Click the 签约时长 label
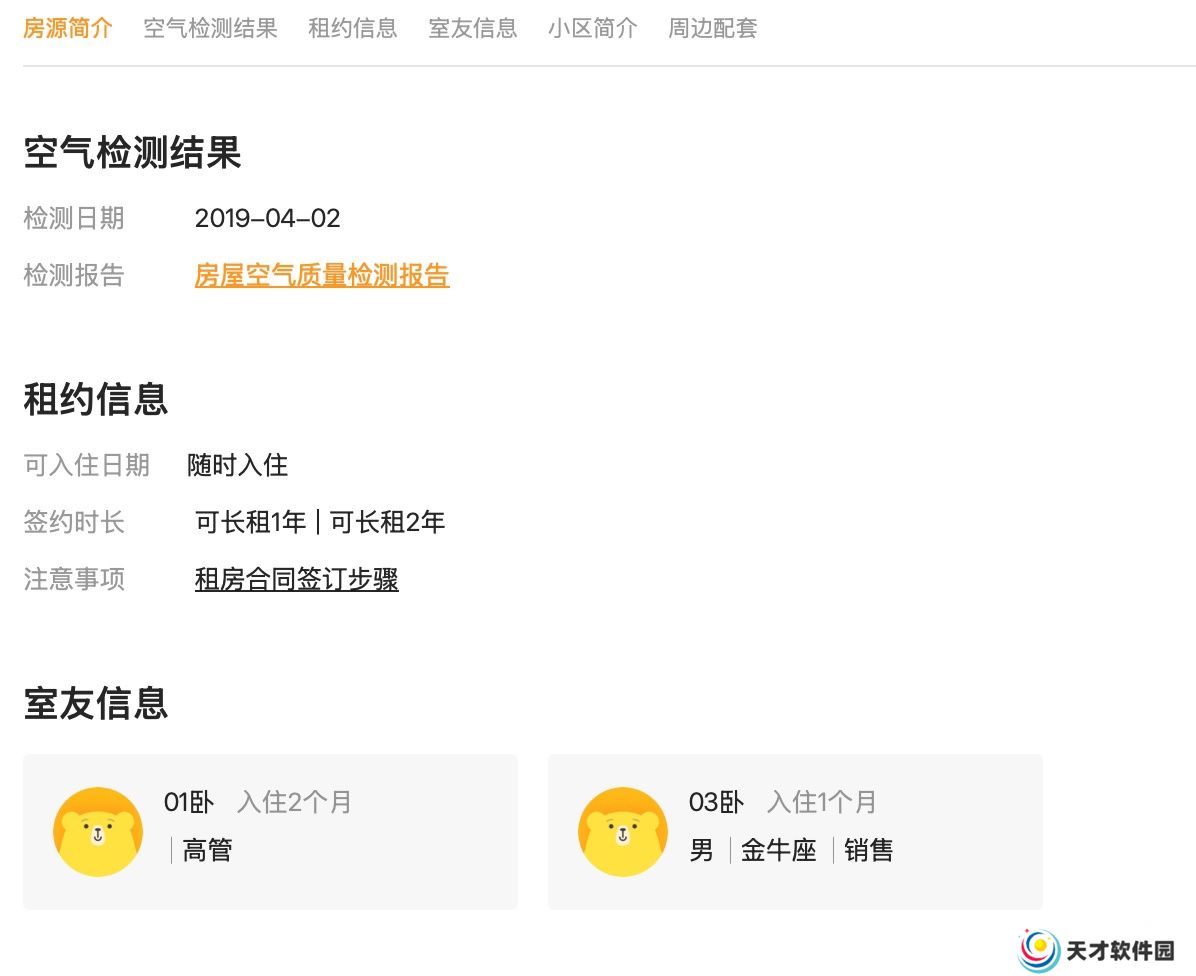Screen dimensions: 1196x976 [74, 522]
